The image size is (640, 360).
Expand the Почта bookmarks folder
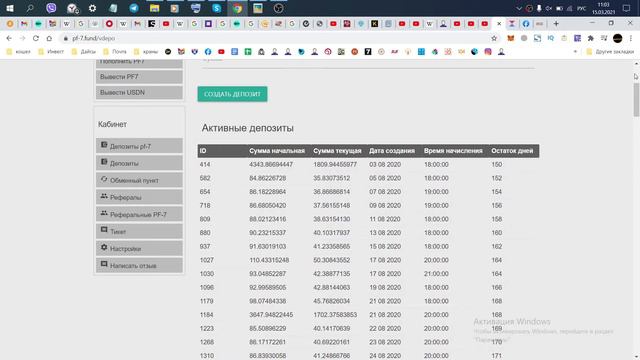click(x=115, y=52)
